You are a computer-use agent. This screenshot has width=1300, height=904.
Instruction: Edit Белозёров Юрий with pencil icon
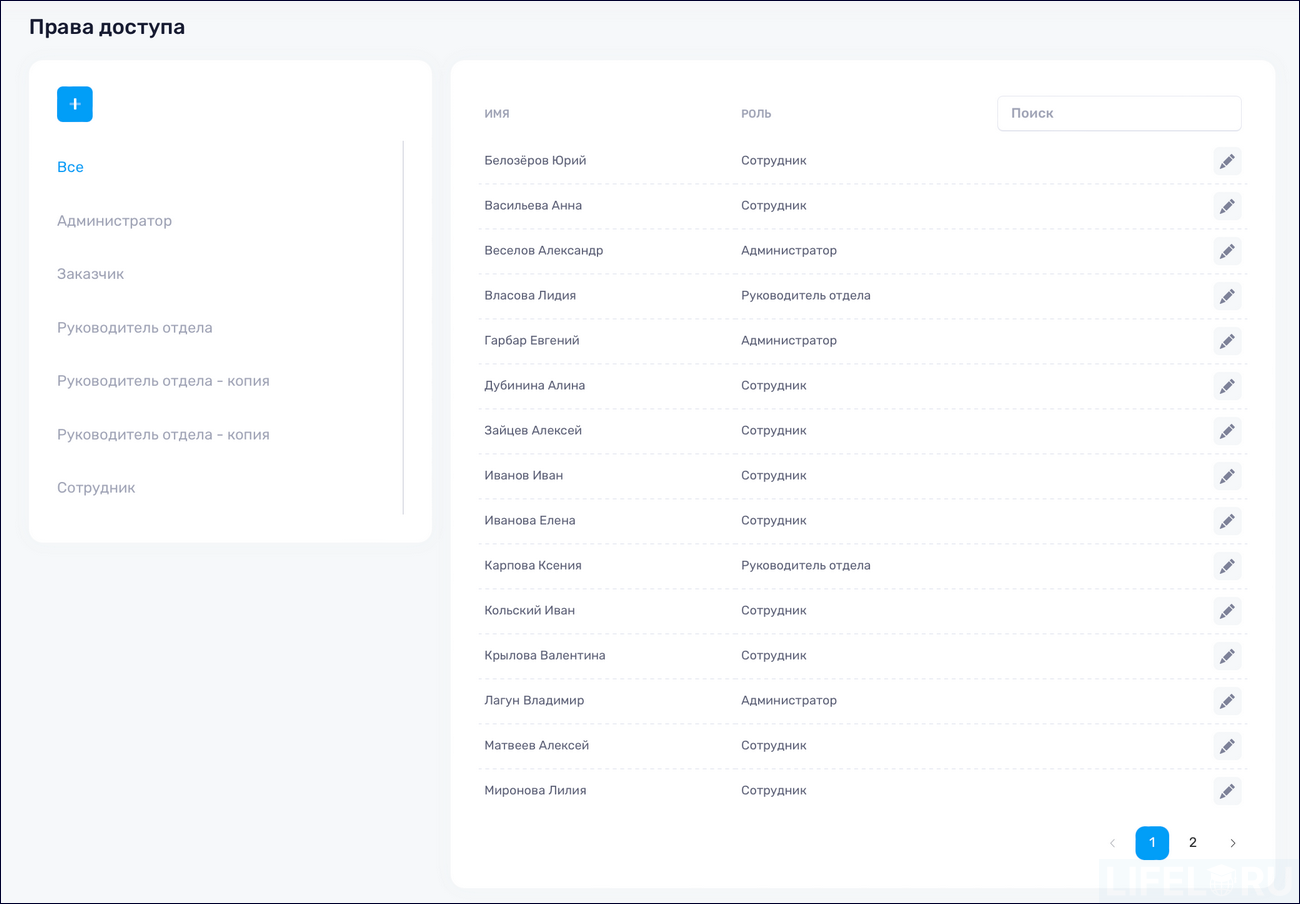1227,161
